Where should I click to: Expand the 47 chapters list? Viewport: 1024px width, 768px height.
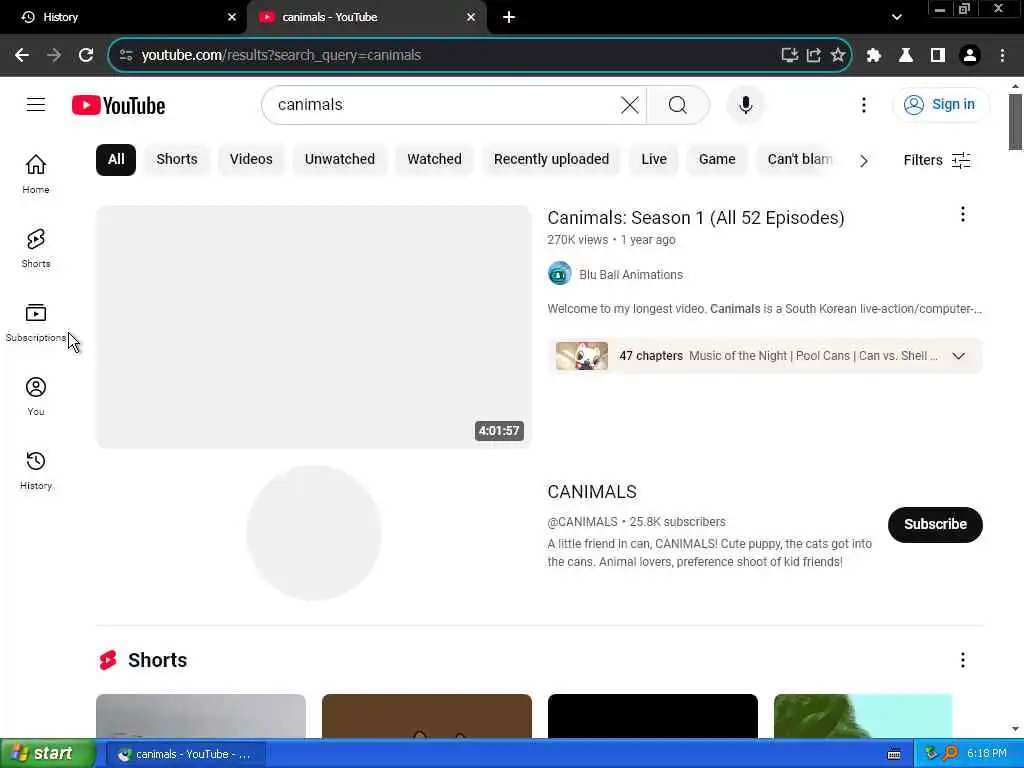(959, 356)
